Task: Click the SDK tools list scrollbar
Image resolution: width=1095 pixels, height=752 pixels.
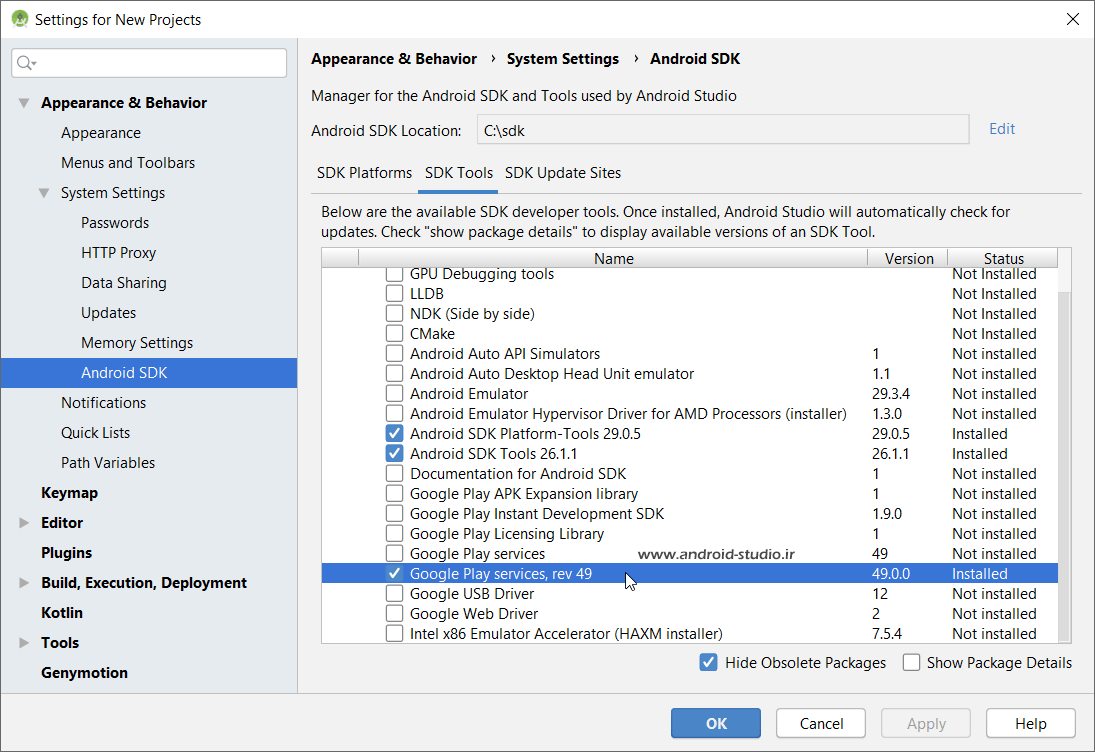Action: [1064, 465]
